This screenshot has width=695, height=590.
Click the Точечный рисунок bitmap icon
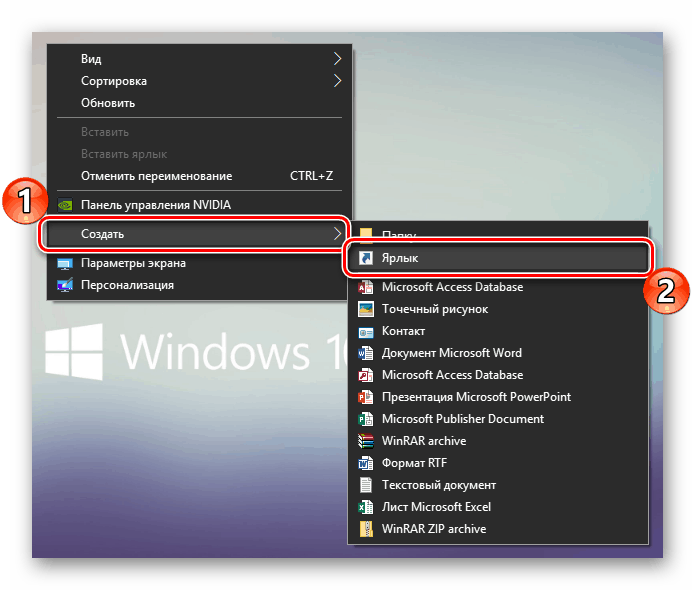366,309
